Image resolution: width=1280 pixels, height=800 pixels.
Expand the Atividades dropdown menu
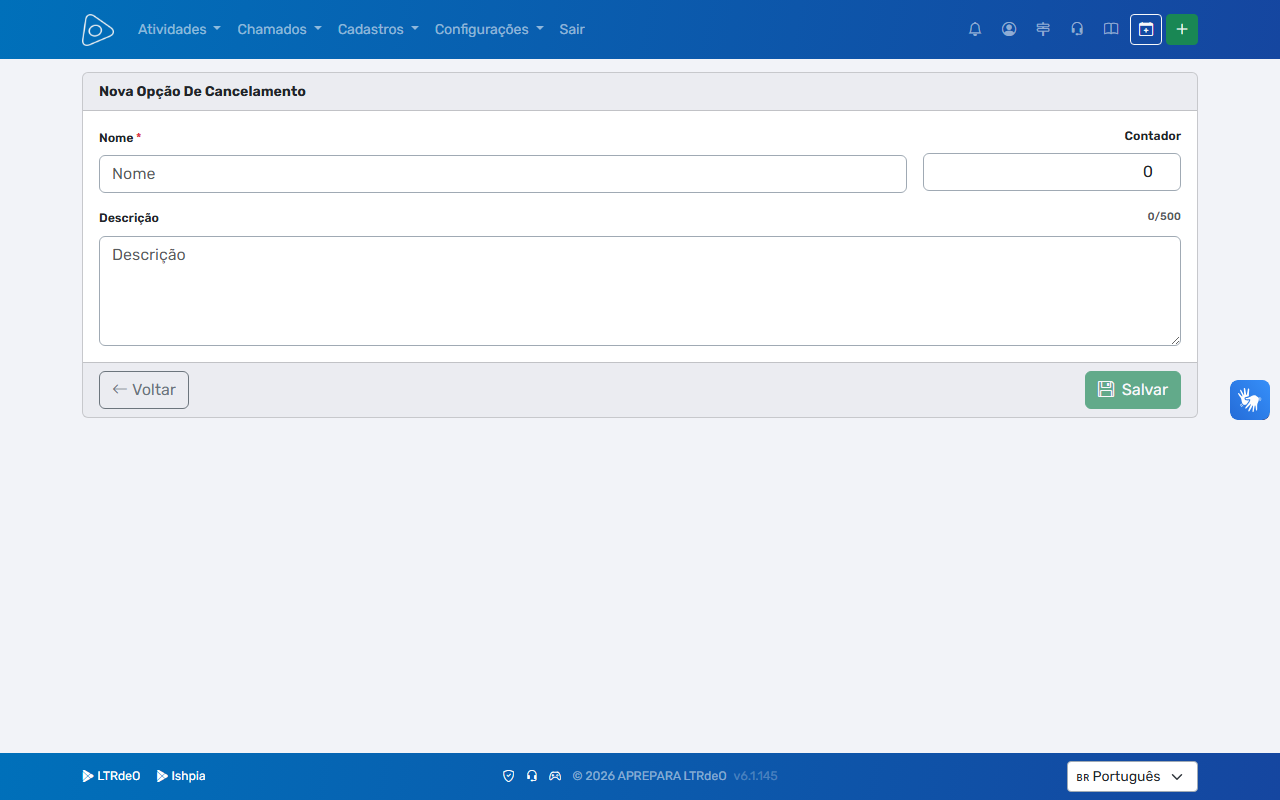pyautogui.click(x=179, y=29)
